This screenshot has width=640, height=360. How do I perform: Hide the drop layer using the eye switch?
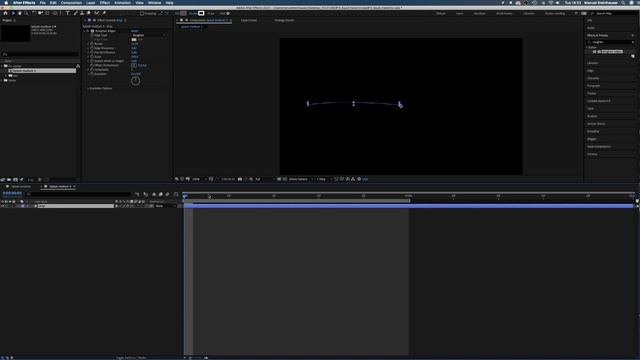[2, 206]
